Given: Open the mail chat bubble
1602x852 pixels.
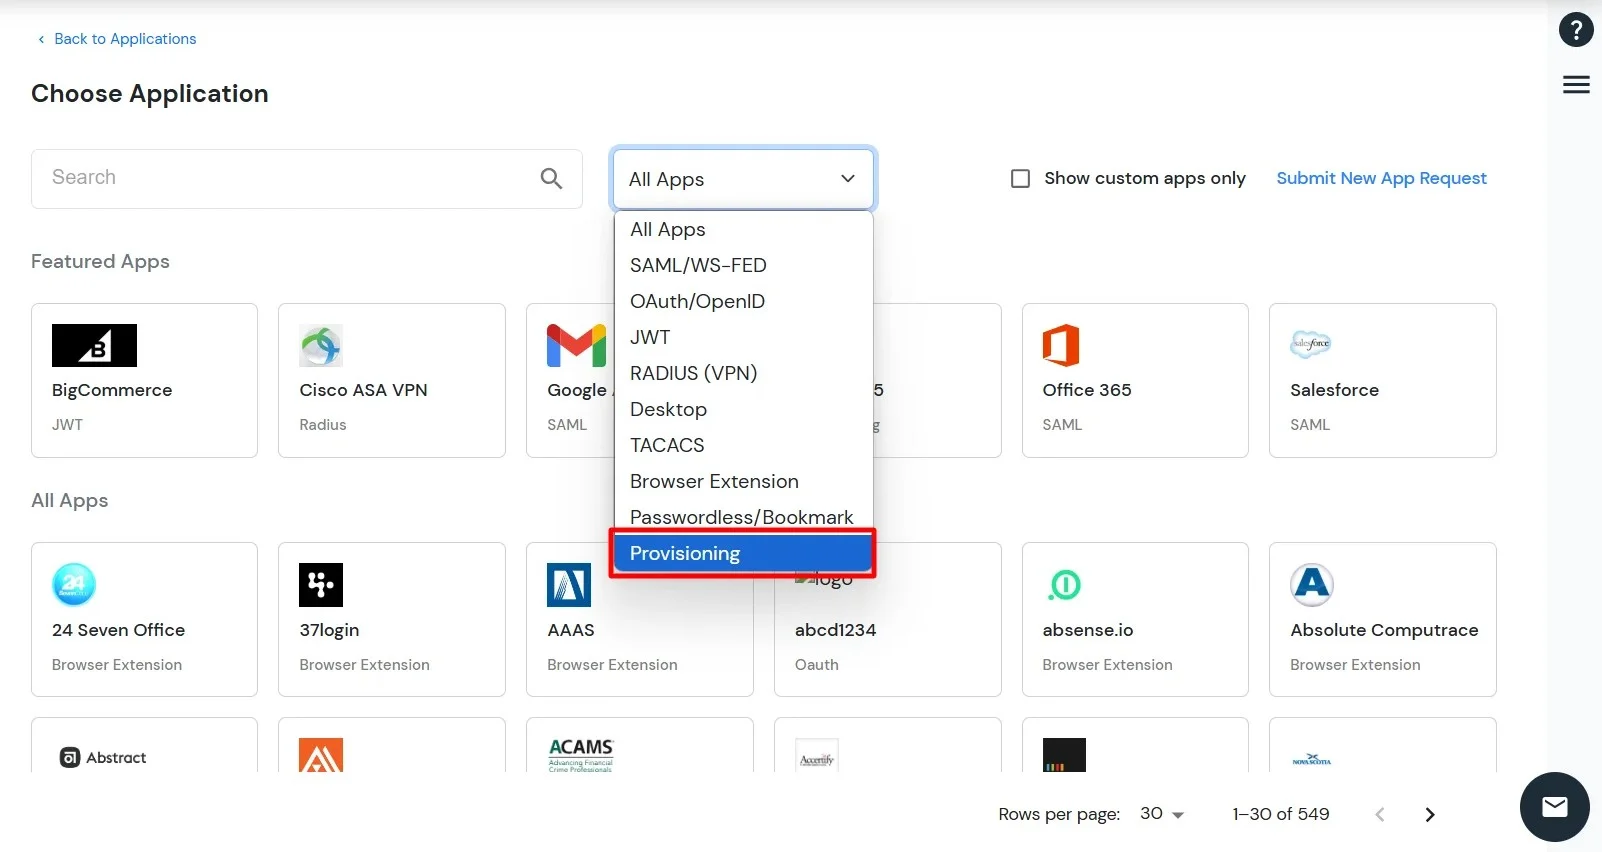Looking at the screenshot, I should [x=1555, y=807].
